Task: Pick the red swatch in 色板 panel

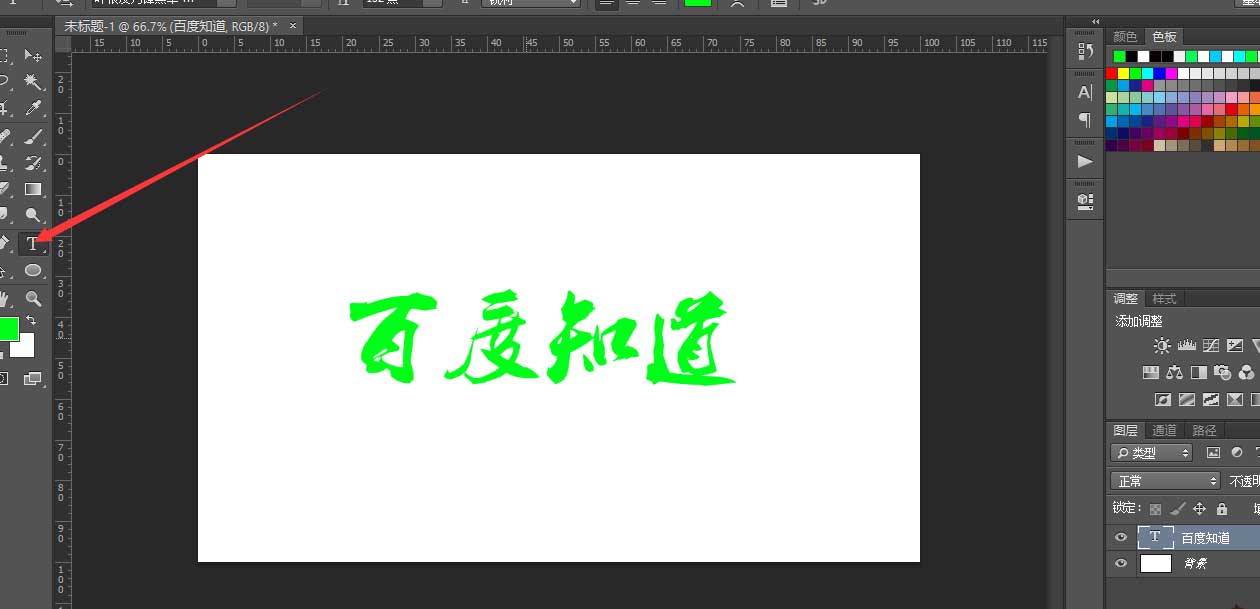Action: click(x=1111, y=73)
